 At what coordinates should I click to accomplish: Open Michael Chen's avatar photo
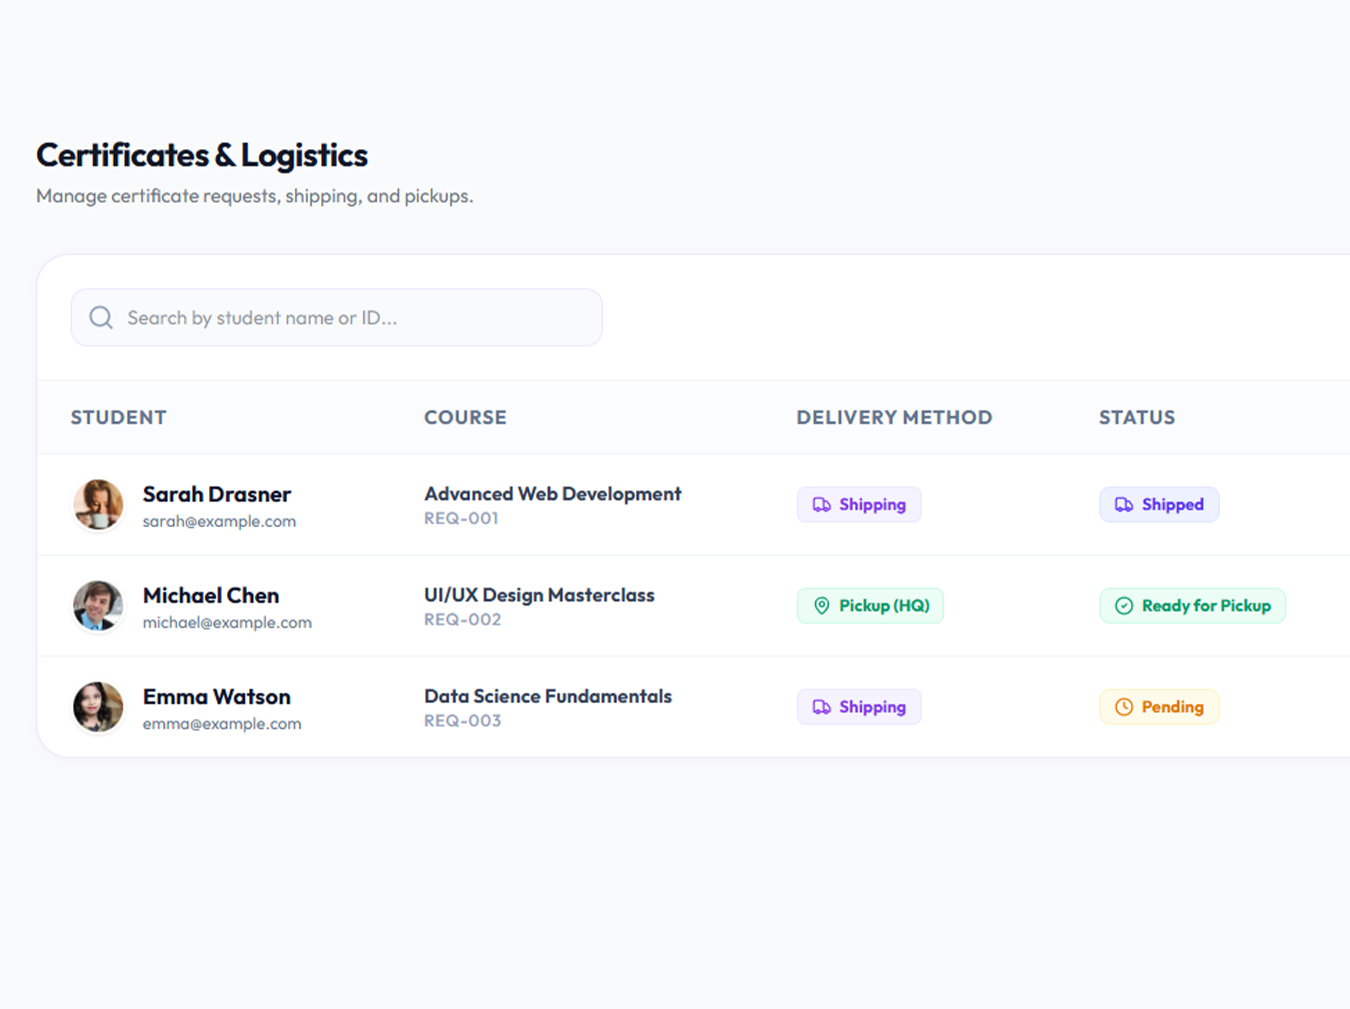pos(98,605)
